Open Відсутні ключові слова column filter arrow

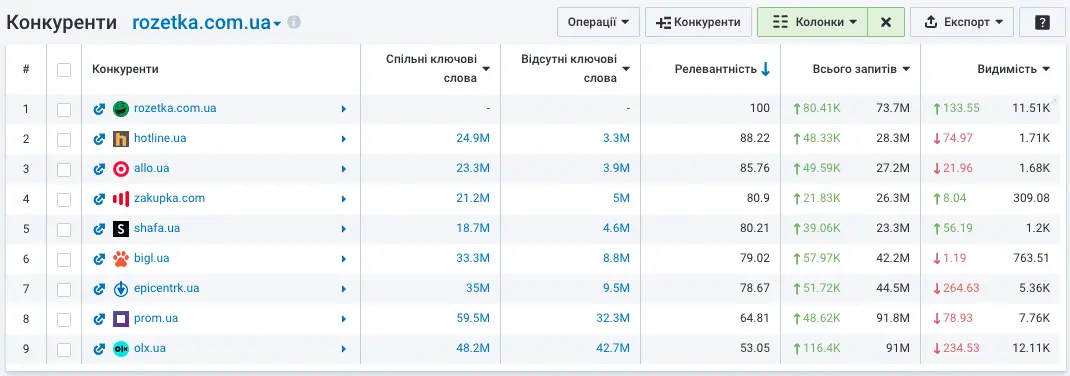coord(626,69)
